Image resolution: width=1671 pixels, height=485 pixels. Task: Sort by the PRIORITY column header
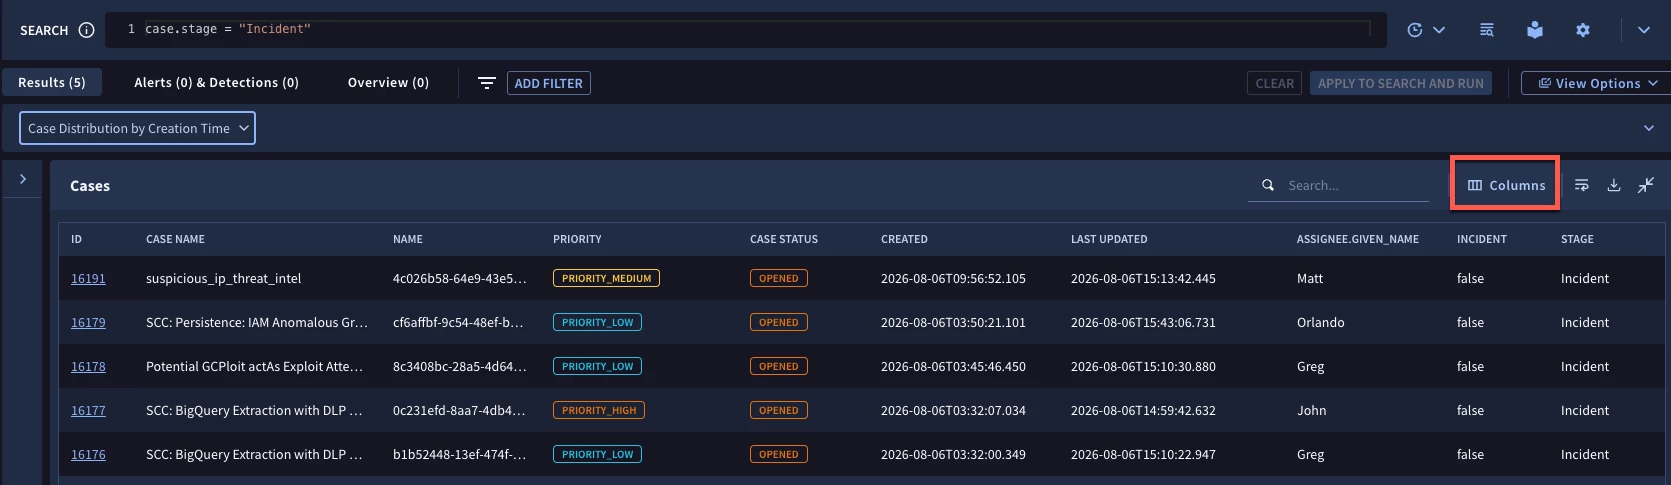point(577,239)
